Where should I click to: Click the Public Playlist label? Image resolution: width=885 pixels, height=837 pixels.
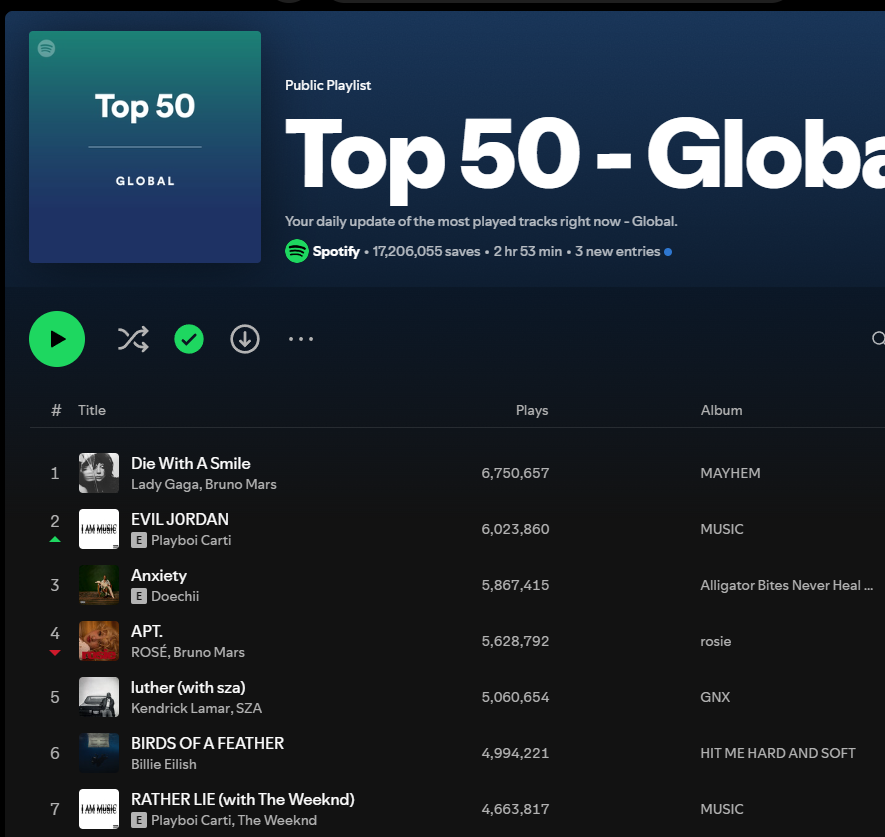(328, 85)
